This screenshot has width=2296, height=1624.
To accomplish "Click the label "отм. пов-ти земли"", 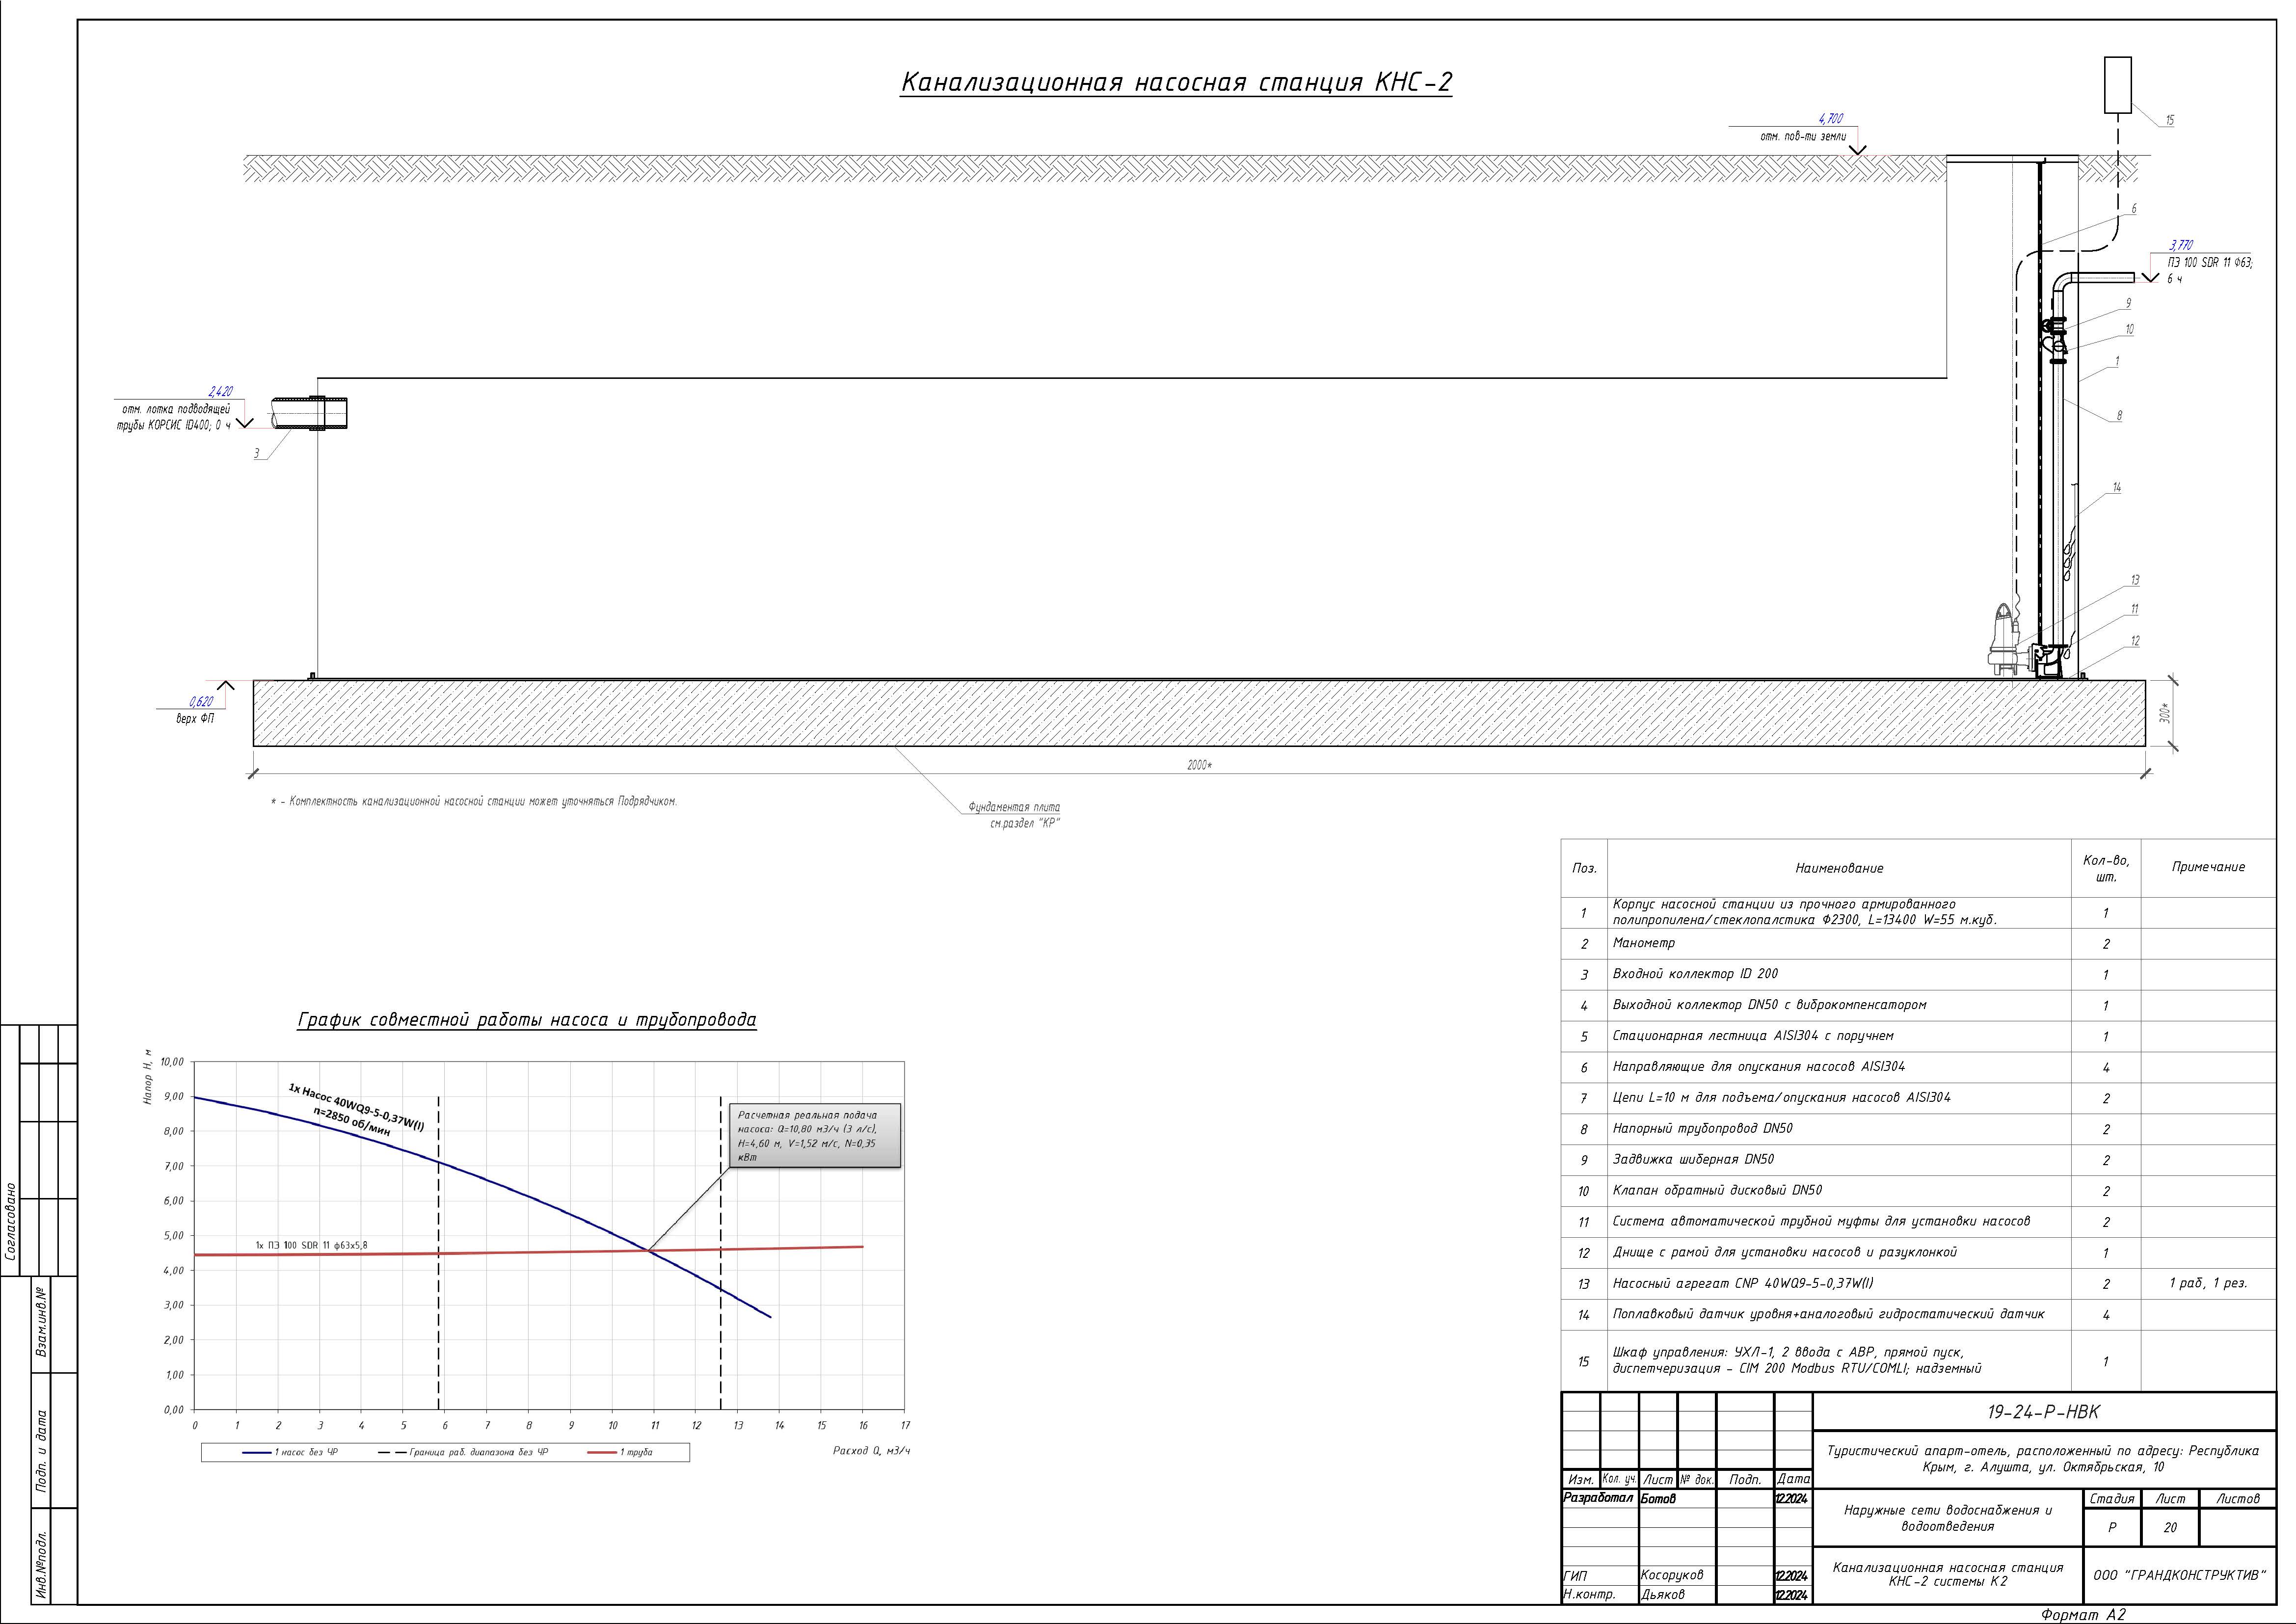I will tap(1803, 136).
